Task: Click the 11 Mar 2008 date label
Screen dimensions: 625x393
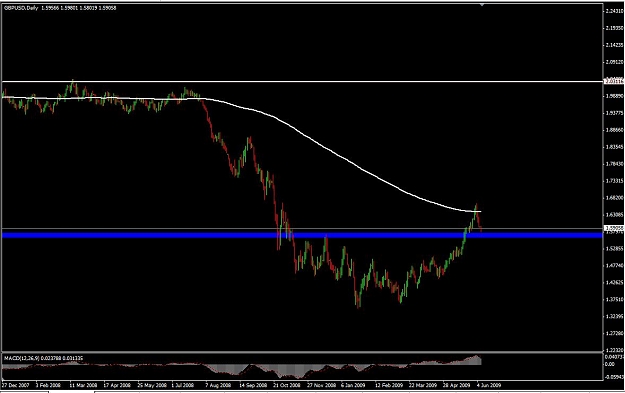Action: coord(83,385)
